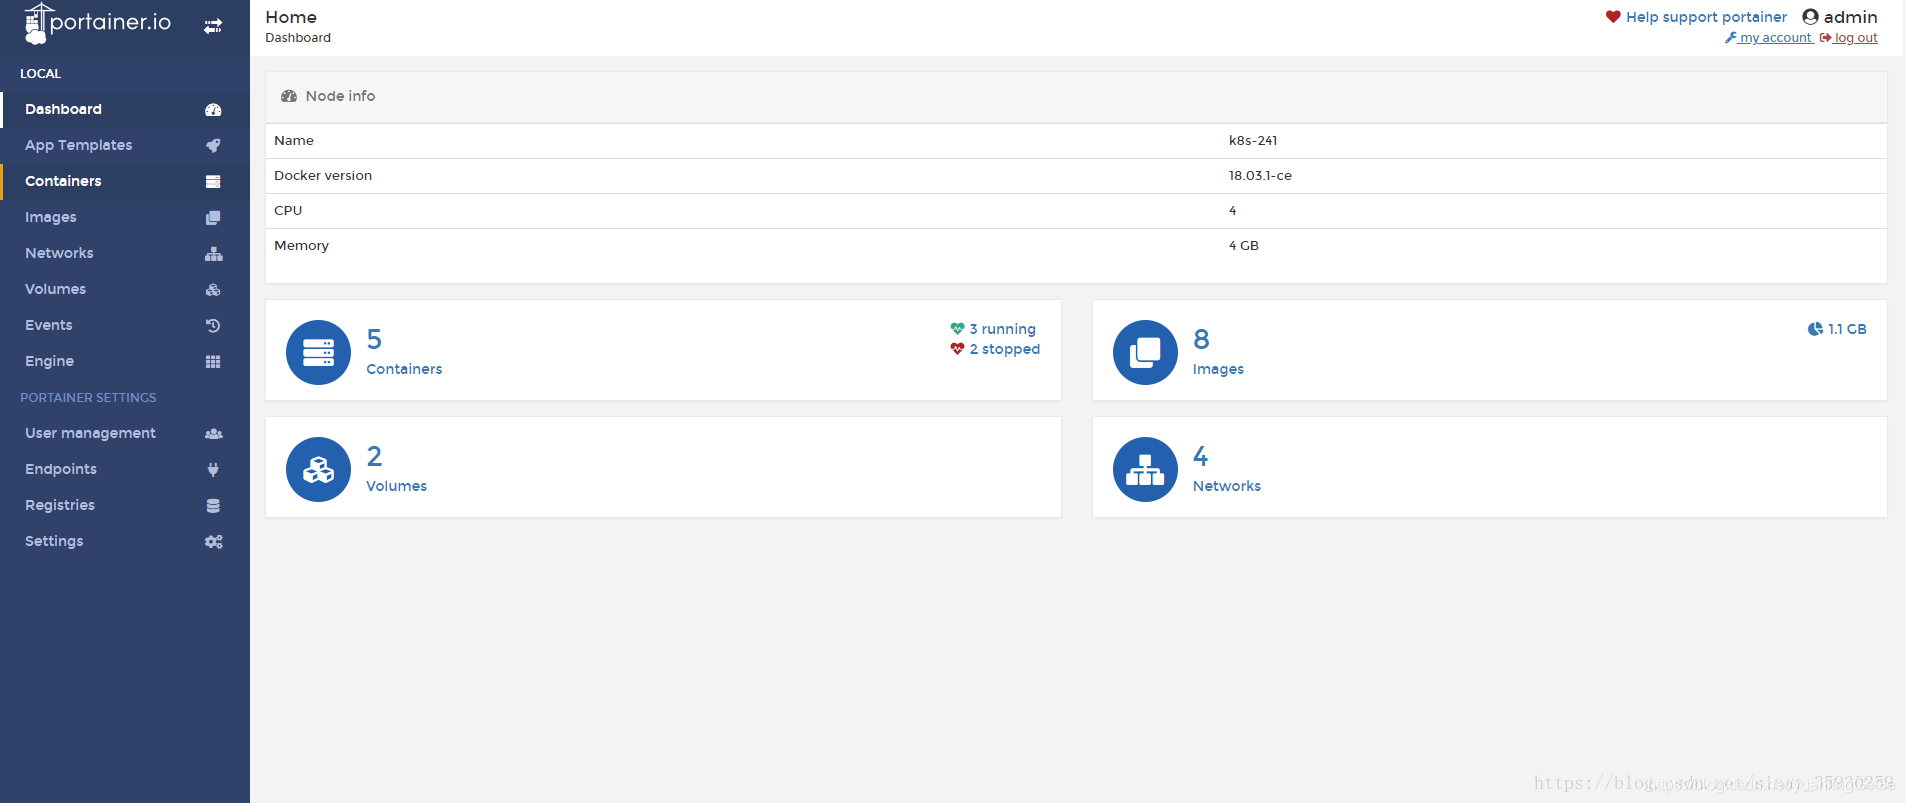Click the 2 stopped status text
The height and width of the screenshot is (803, 1905).
[x=1004, y=349]
